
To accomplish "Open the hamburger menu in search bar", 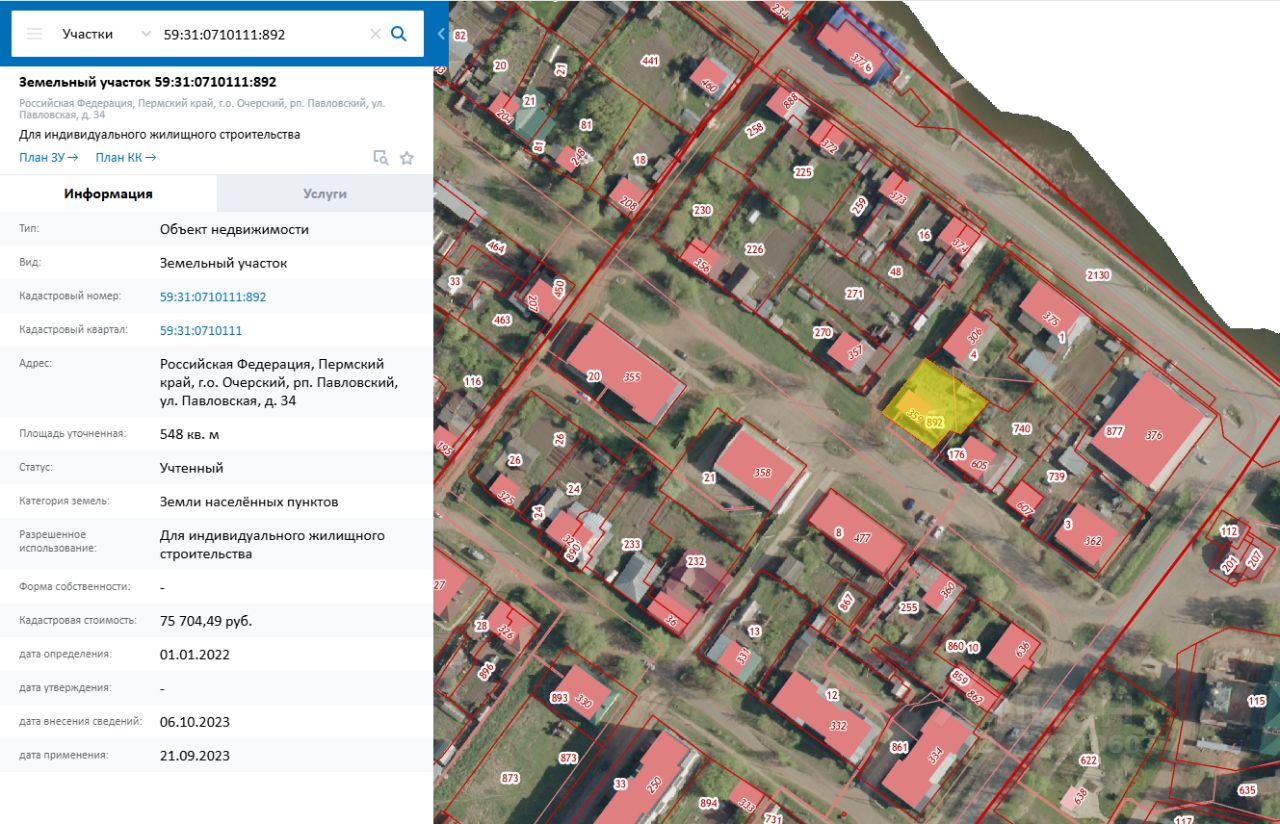I will coord(35,34).
